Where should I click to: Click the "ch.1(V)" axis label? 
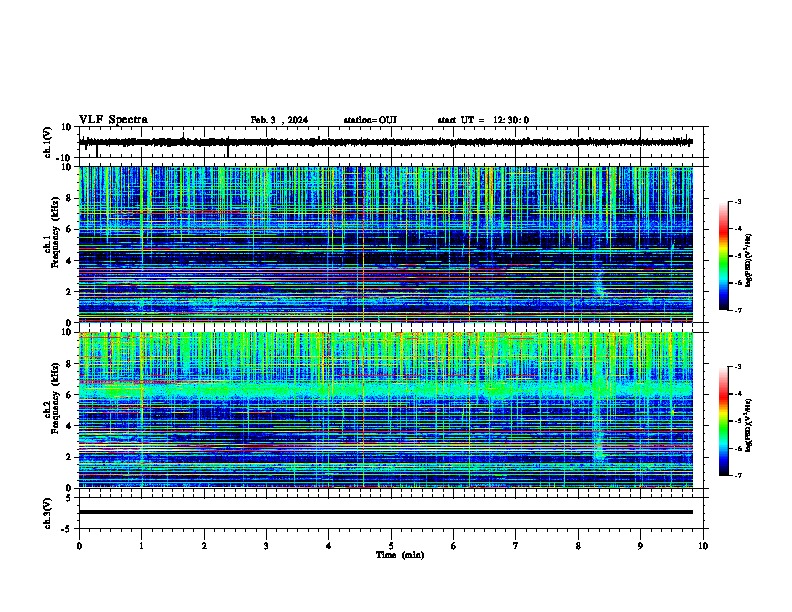48,142
